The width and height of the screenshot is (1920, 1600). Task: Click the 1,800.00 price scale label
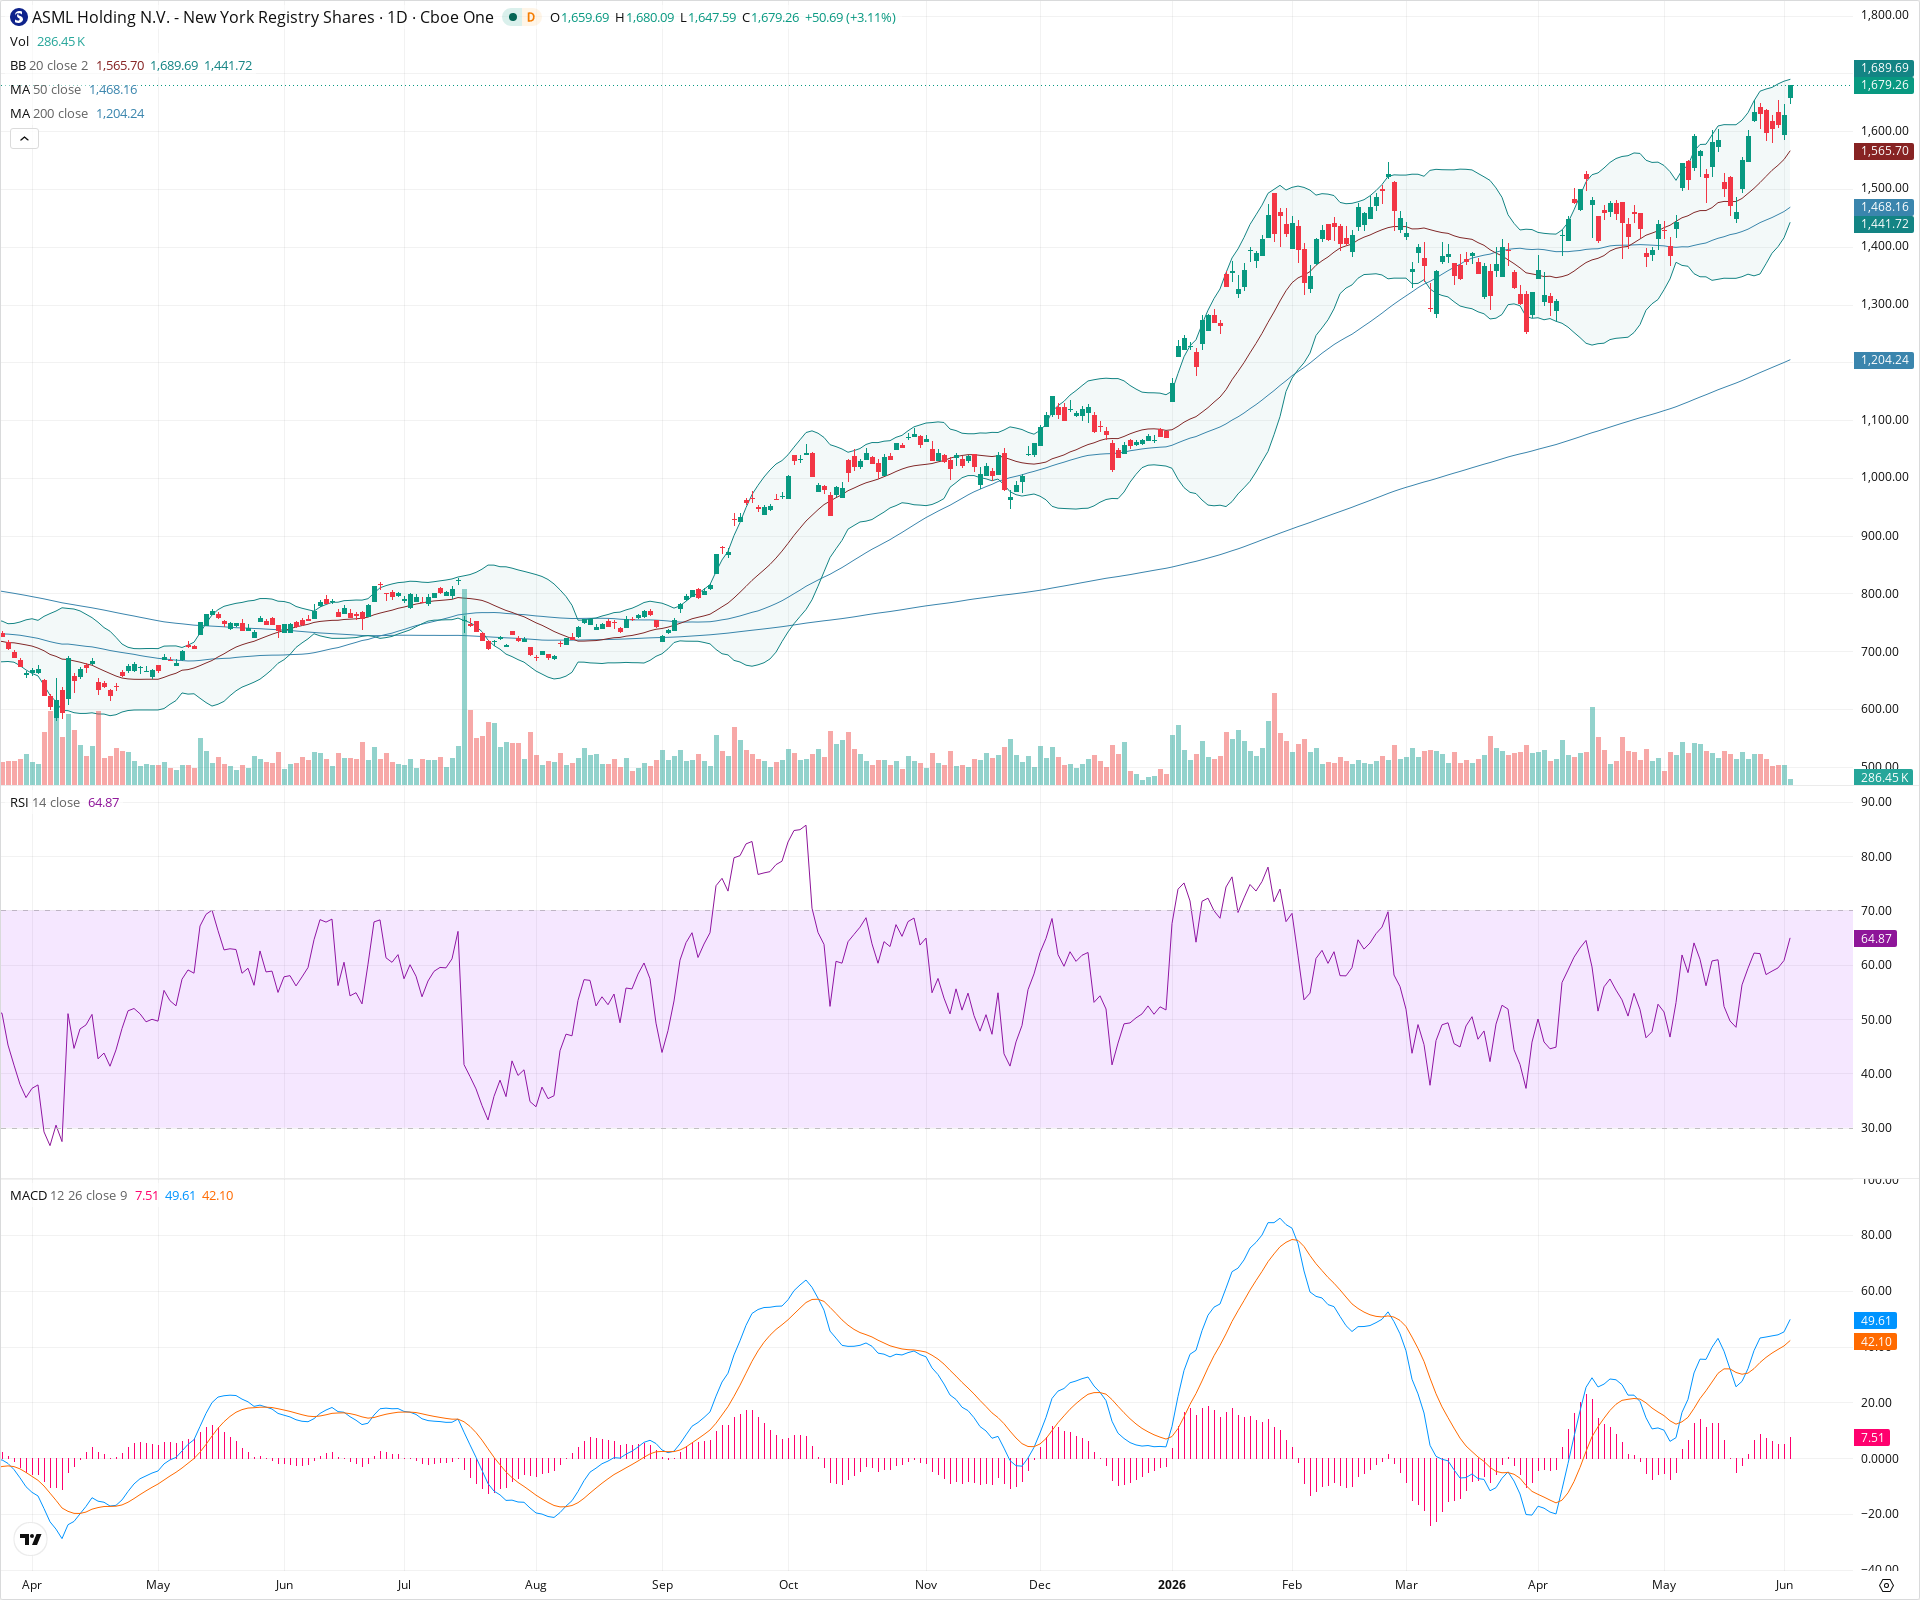[x=1884, y=15]
